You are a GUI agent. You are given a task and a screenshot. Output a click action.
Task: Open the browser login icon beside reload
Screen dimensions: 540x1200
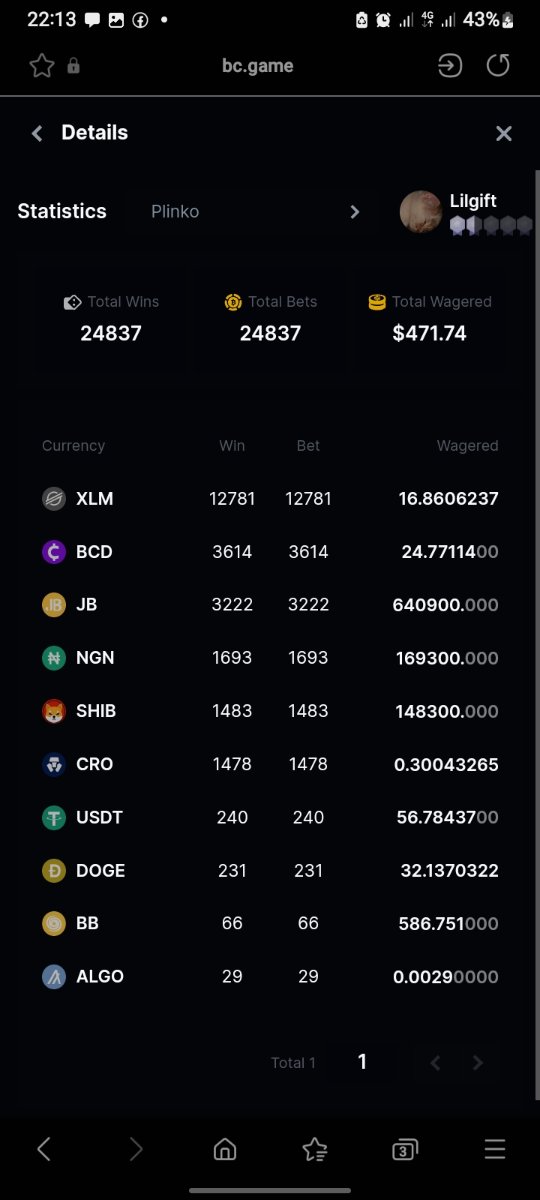tap(450, 66)
